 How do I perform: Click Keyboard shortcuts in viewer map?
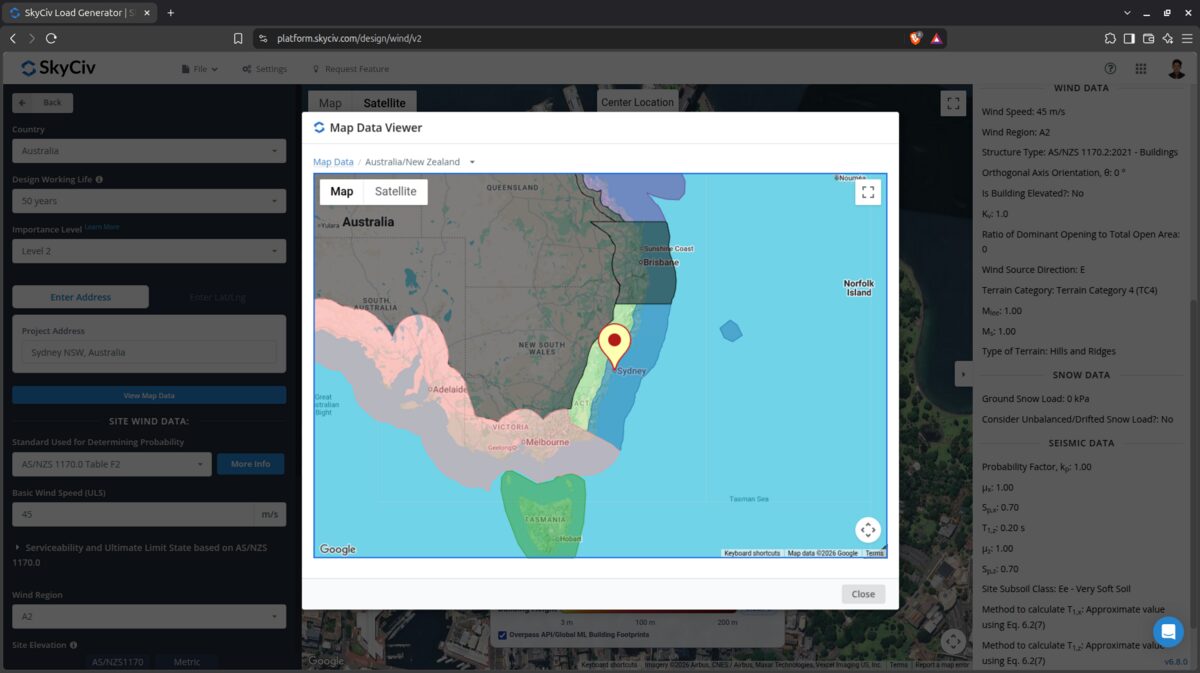(x=752, y=553)
